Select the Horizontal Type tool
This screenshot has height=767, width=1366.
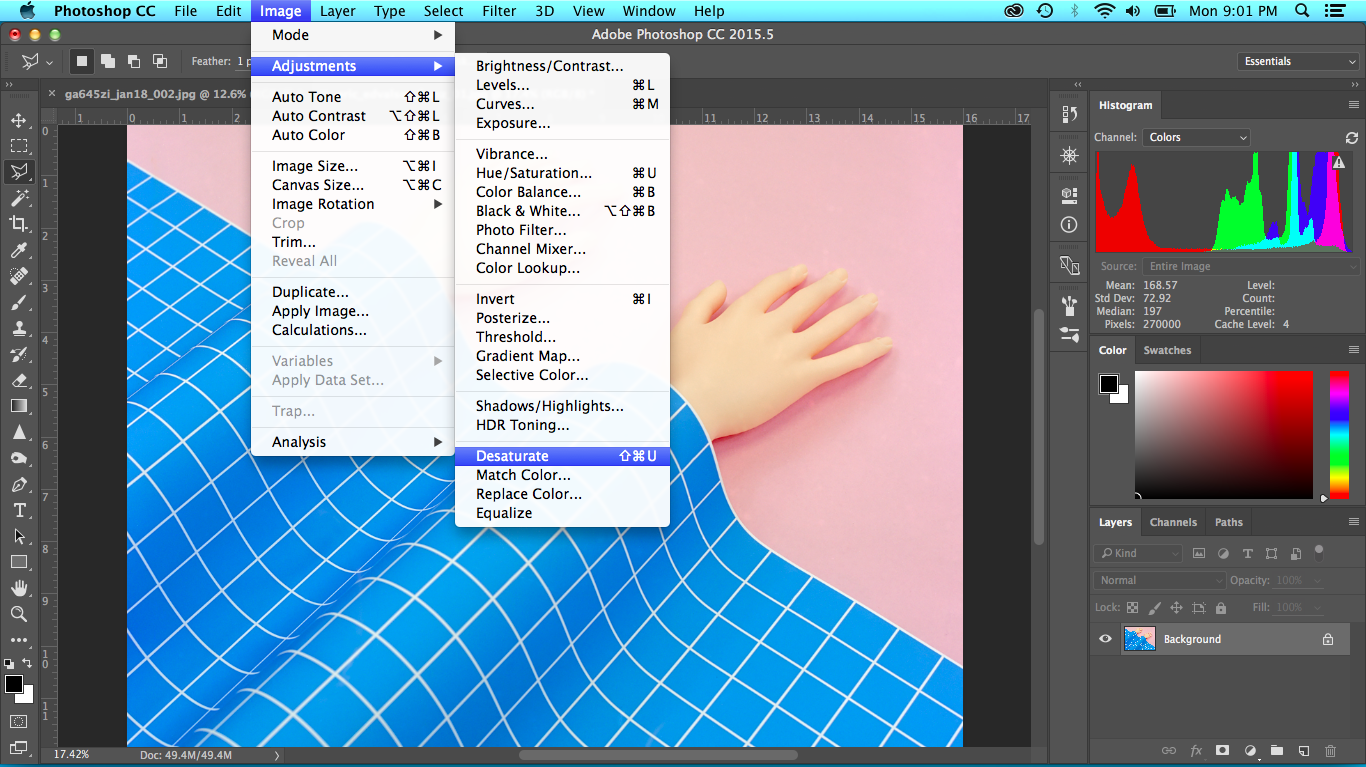[19, 510]
